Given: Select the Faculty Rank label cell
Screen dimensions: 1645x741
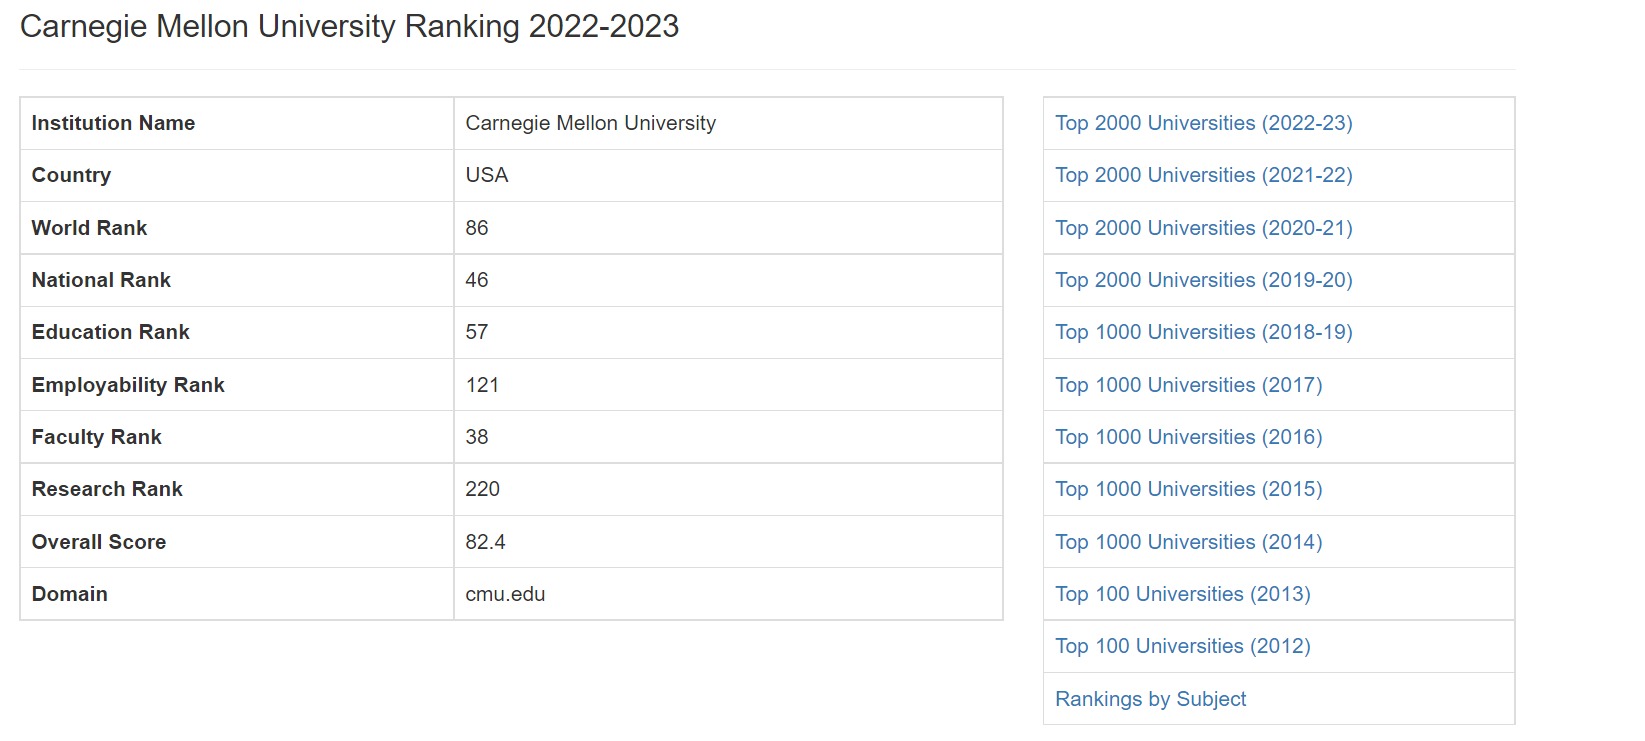Looking at the screenshot, I should point(237,437).
